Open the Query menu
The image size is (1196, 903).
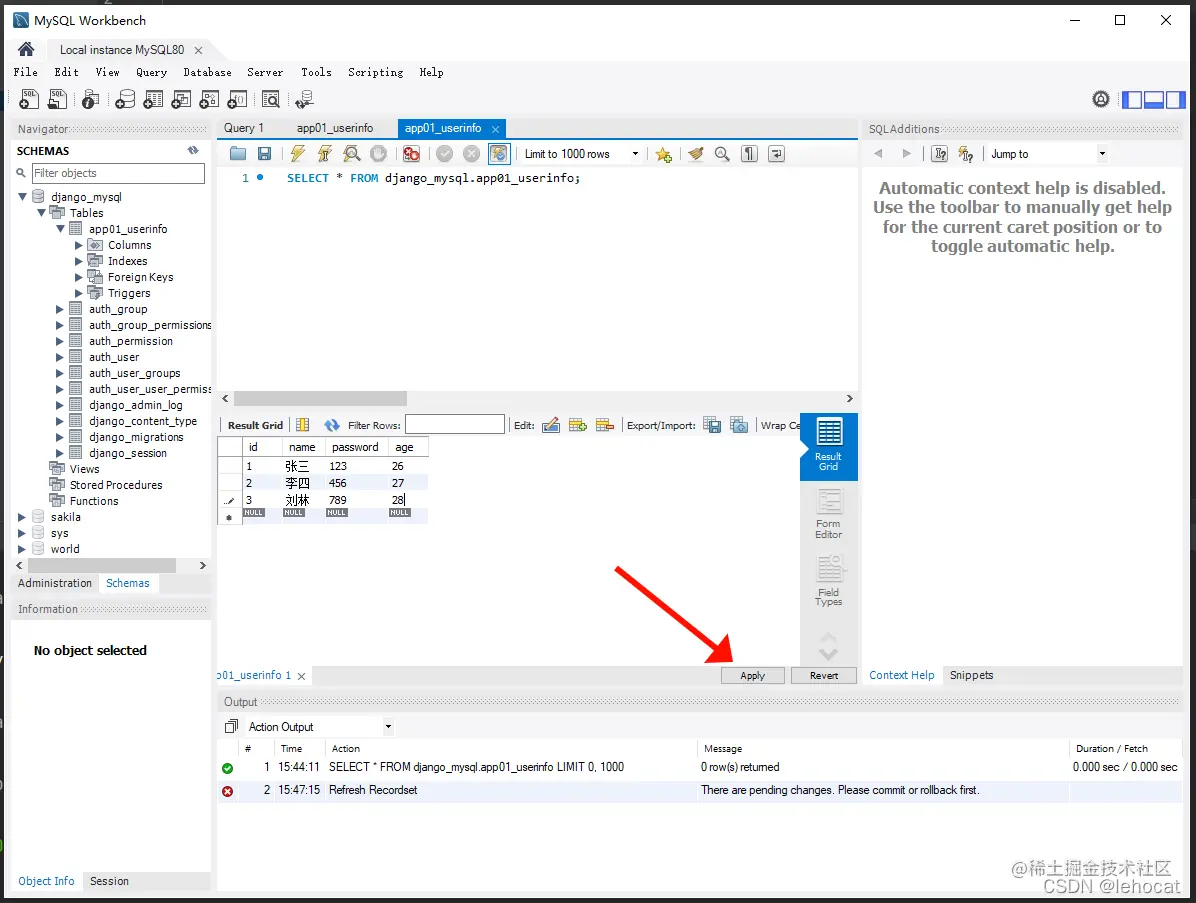coord(151,72)
